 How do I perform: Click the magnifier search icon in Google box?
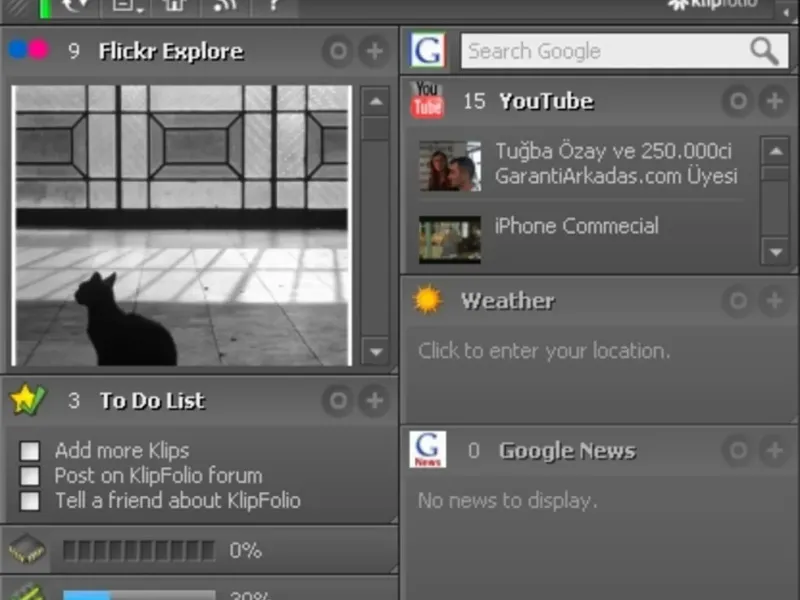pos(764,51)
